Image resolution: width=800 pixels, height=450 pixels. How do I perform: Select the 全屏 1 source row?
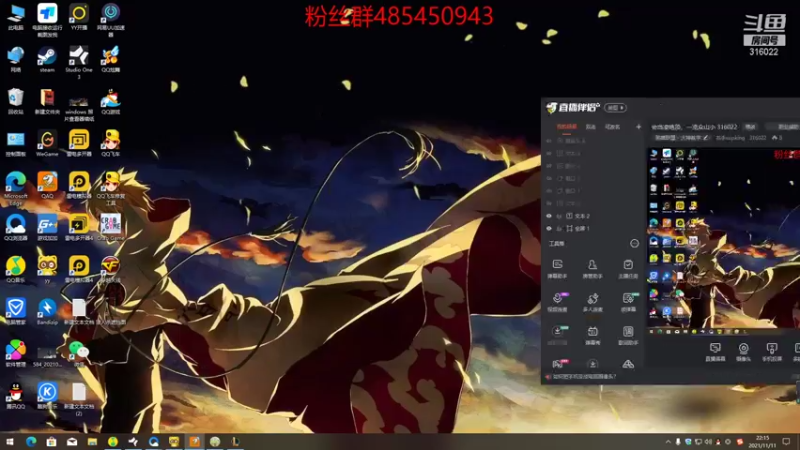point(592,229)
